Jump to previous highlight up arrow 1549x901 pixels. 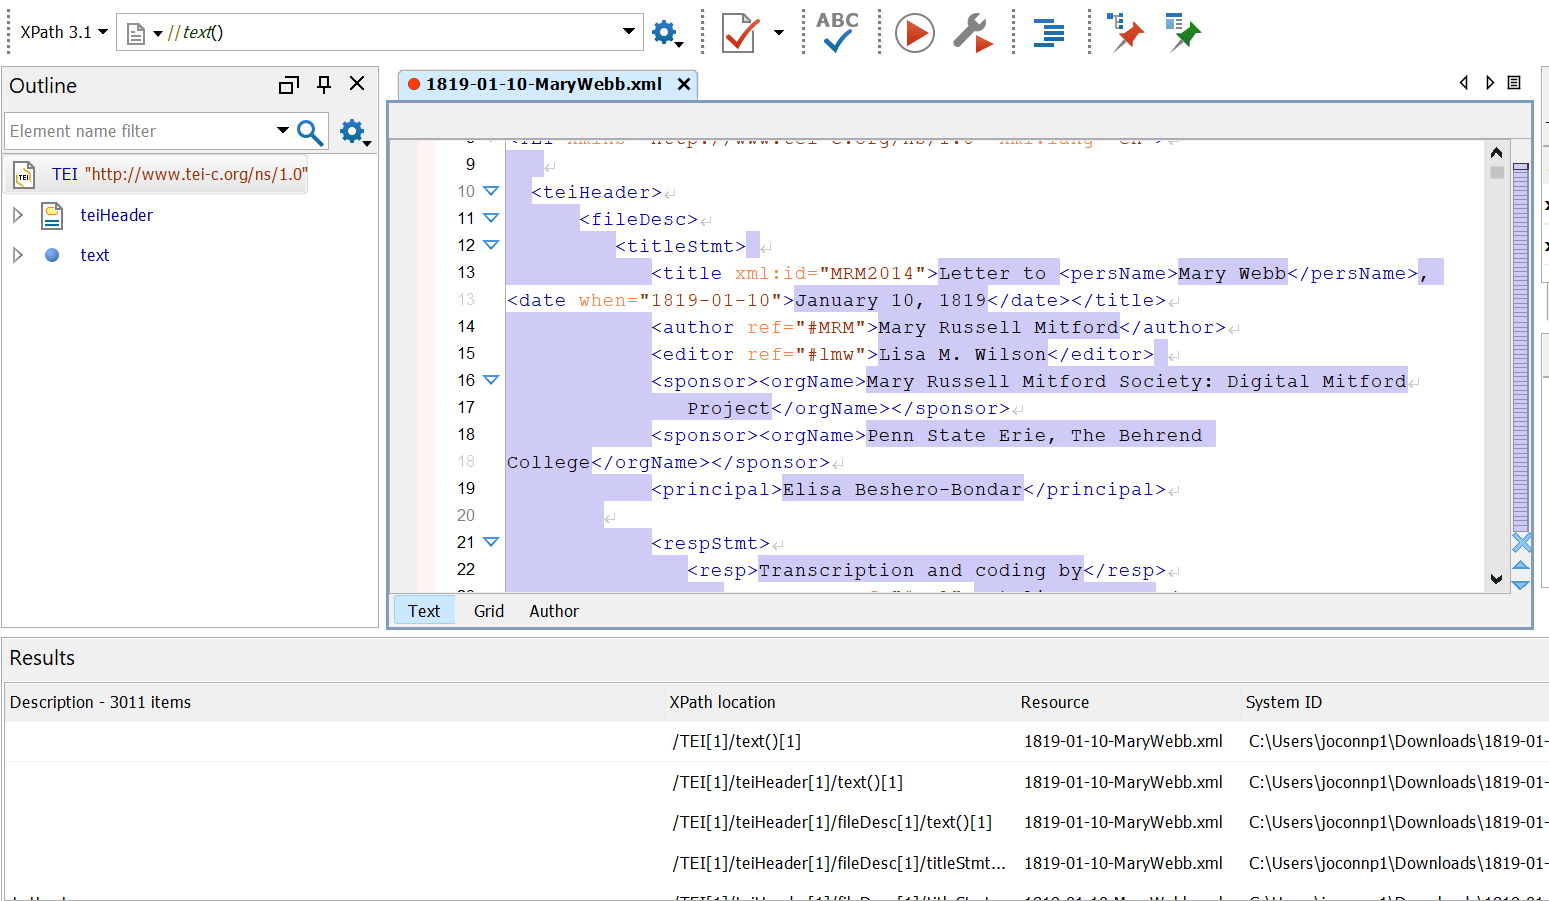(x=1521, y=566)
